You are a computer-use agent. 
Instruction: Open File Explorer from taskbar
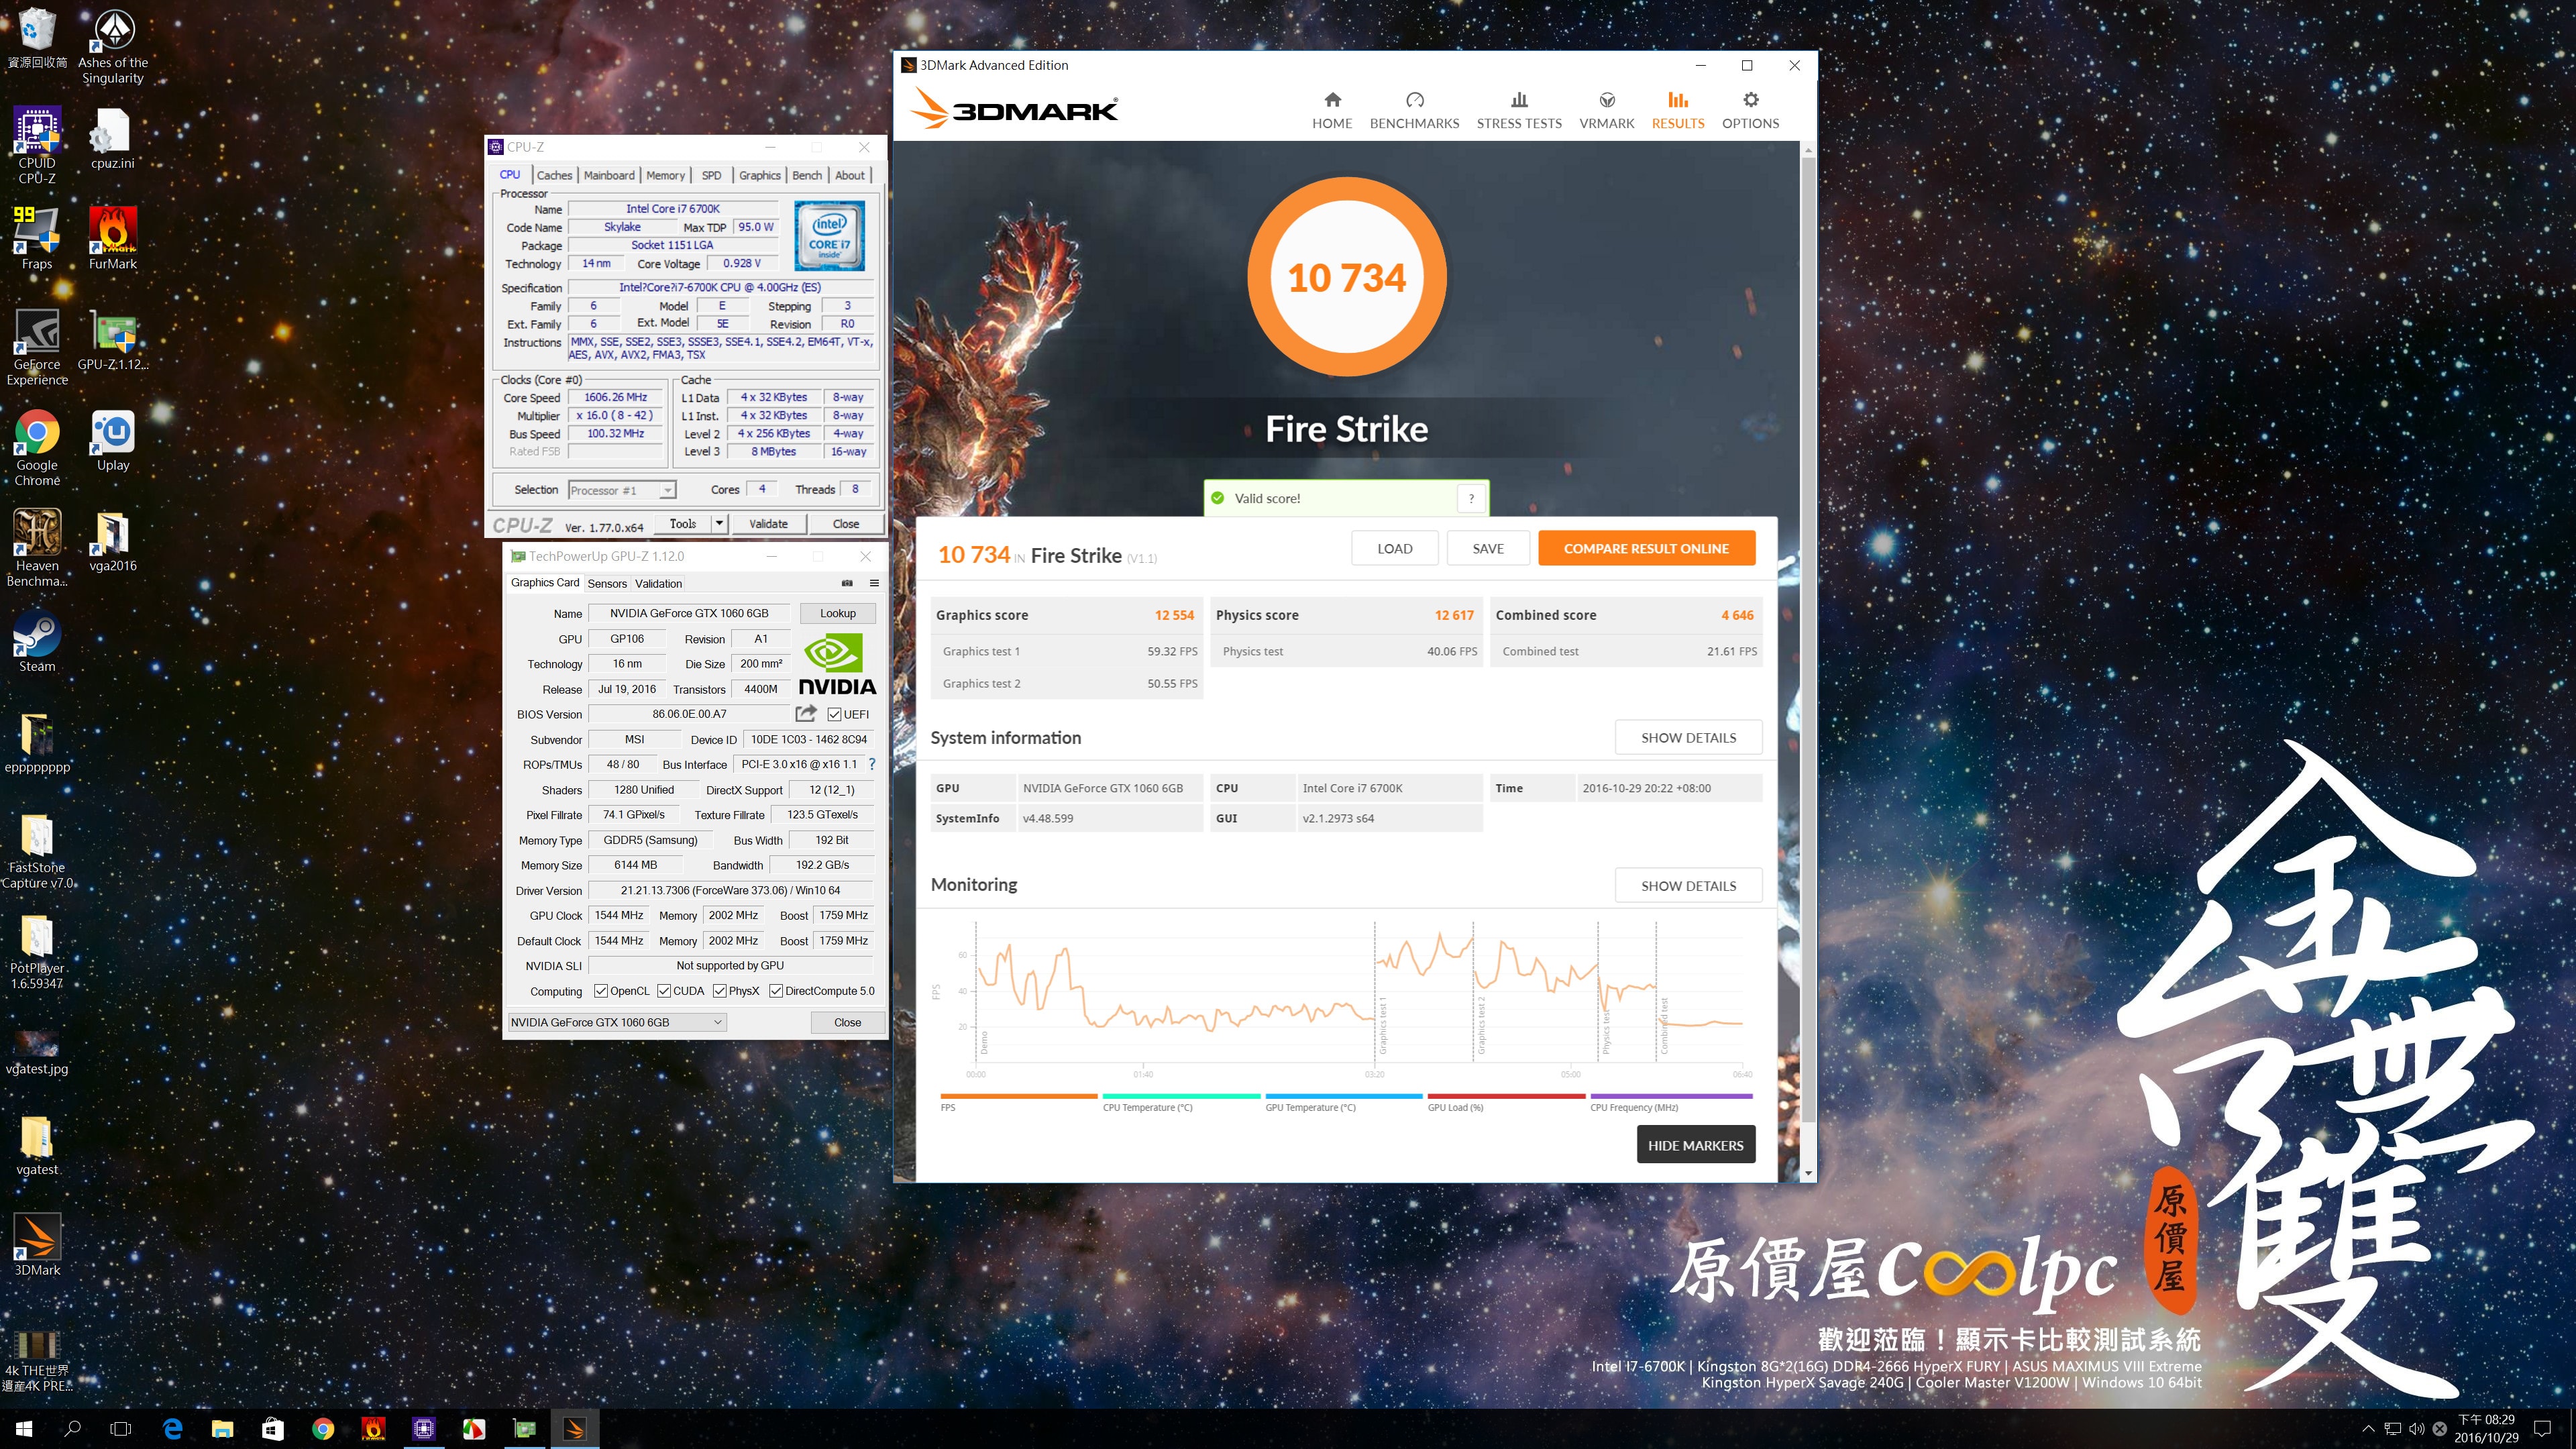(222, 1429)
